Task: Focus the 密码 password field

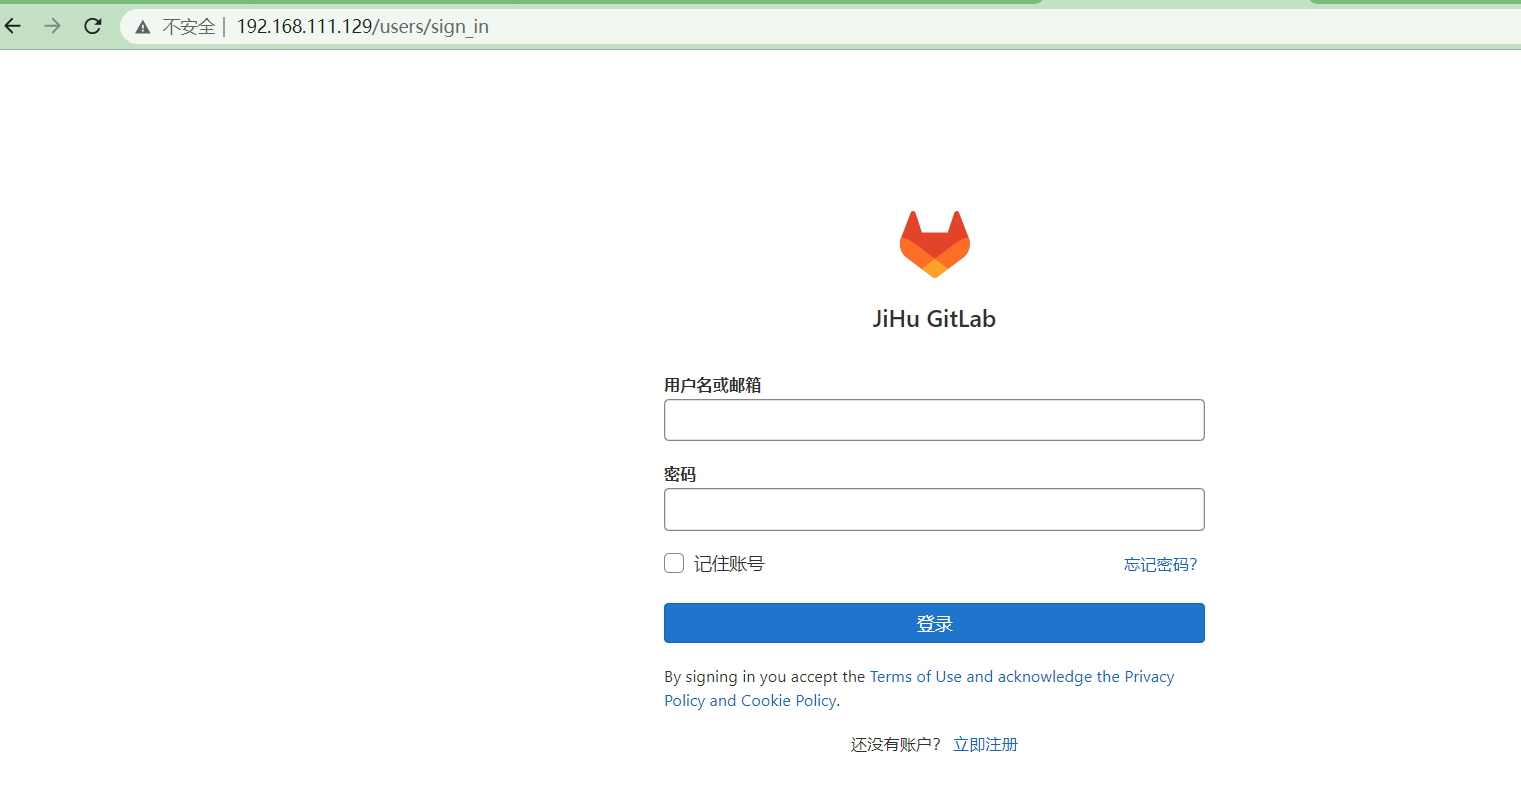Action: pos(934,509)
